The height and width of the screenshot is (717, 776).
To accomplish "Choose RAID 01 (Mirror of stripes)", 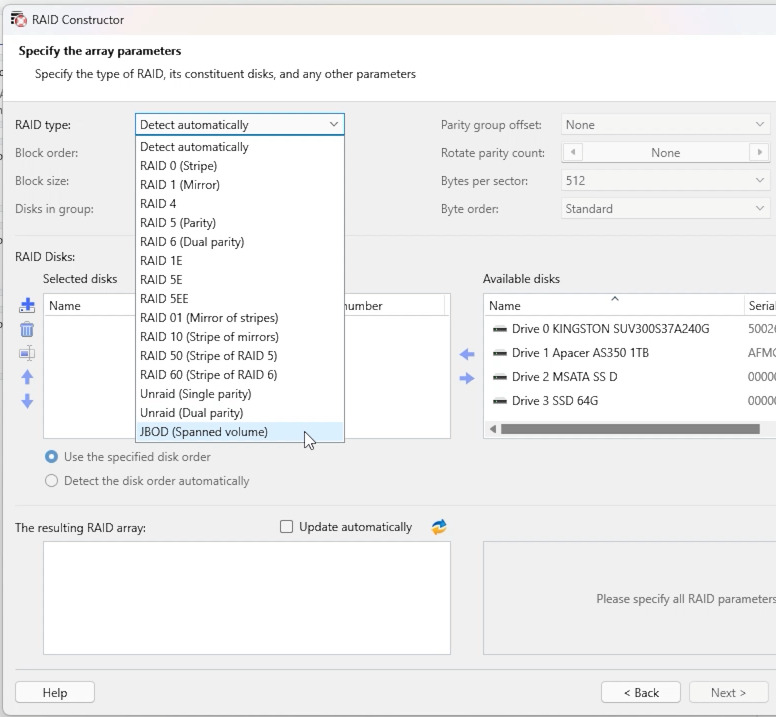I will [240, 318].
